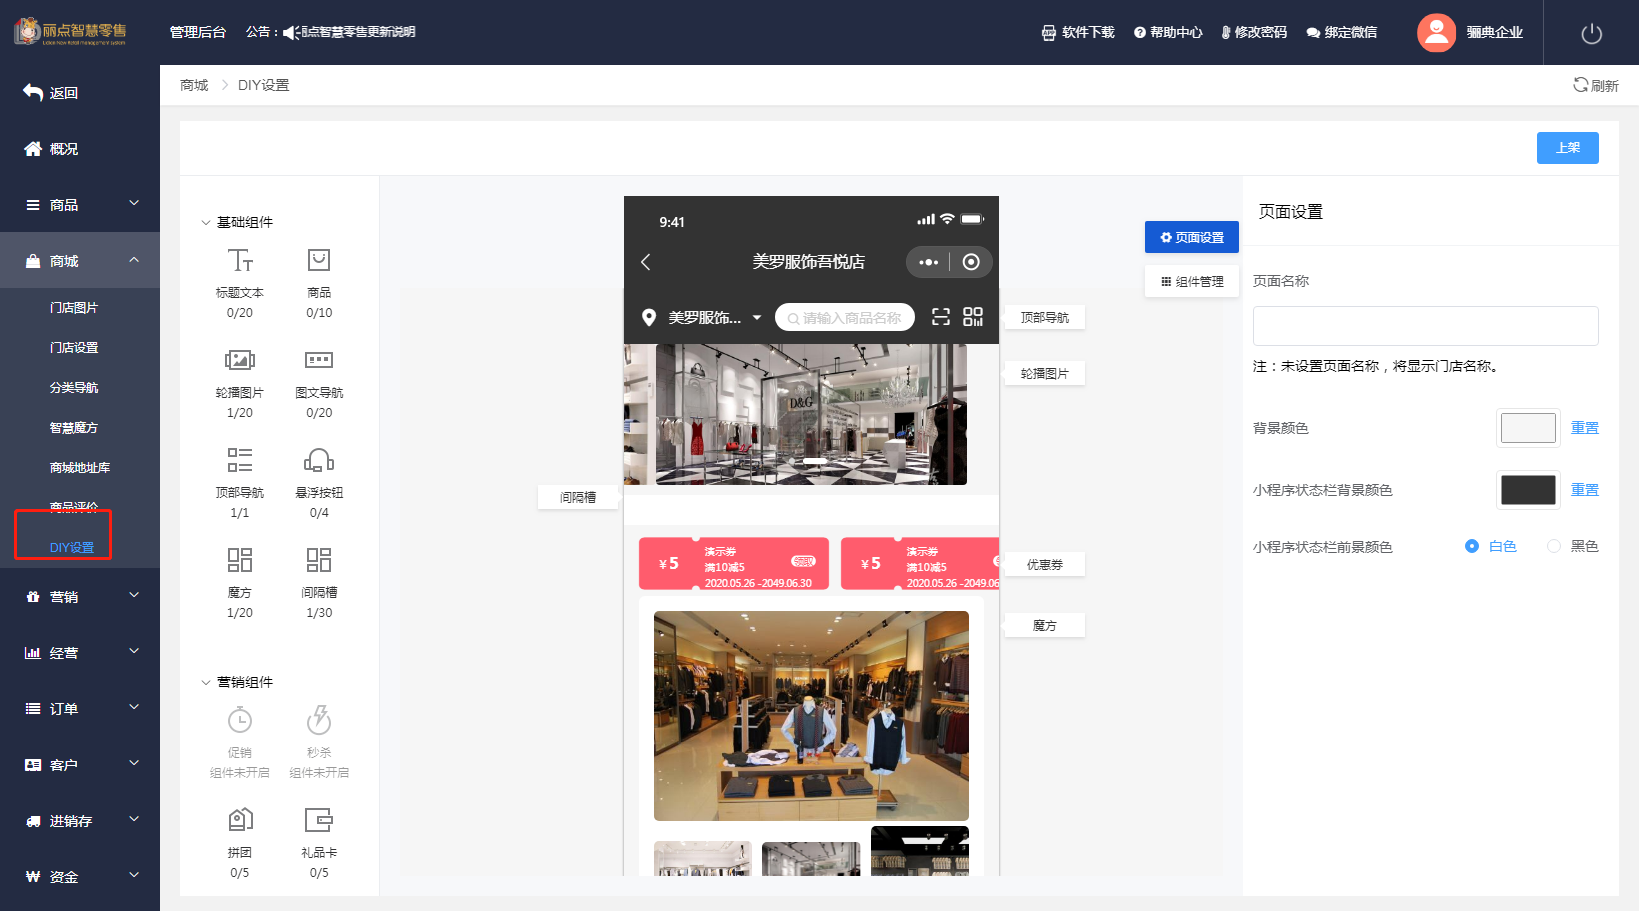Open the store name dropdown in preview

pyautogui.click(x=757, y=318)
